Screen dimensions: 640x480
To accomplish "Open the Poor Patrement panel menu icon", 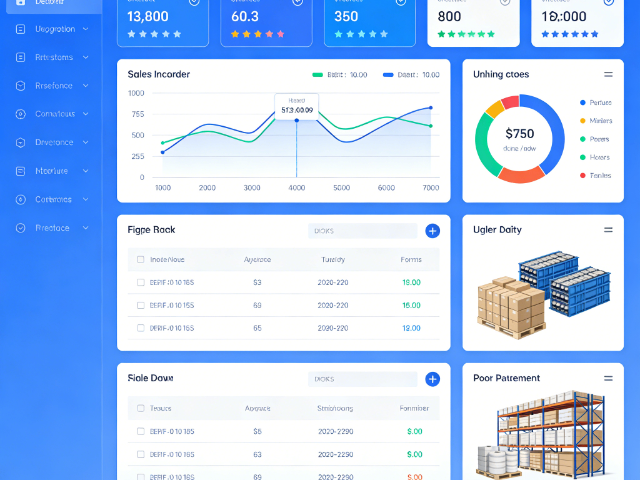I will pyautogui.click(x=608, y=378).
